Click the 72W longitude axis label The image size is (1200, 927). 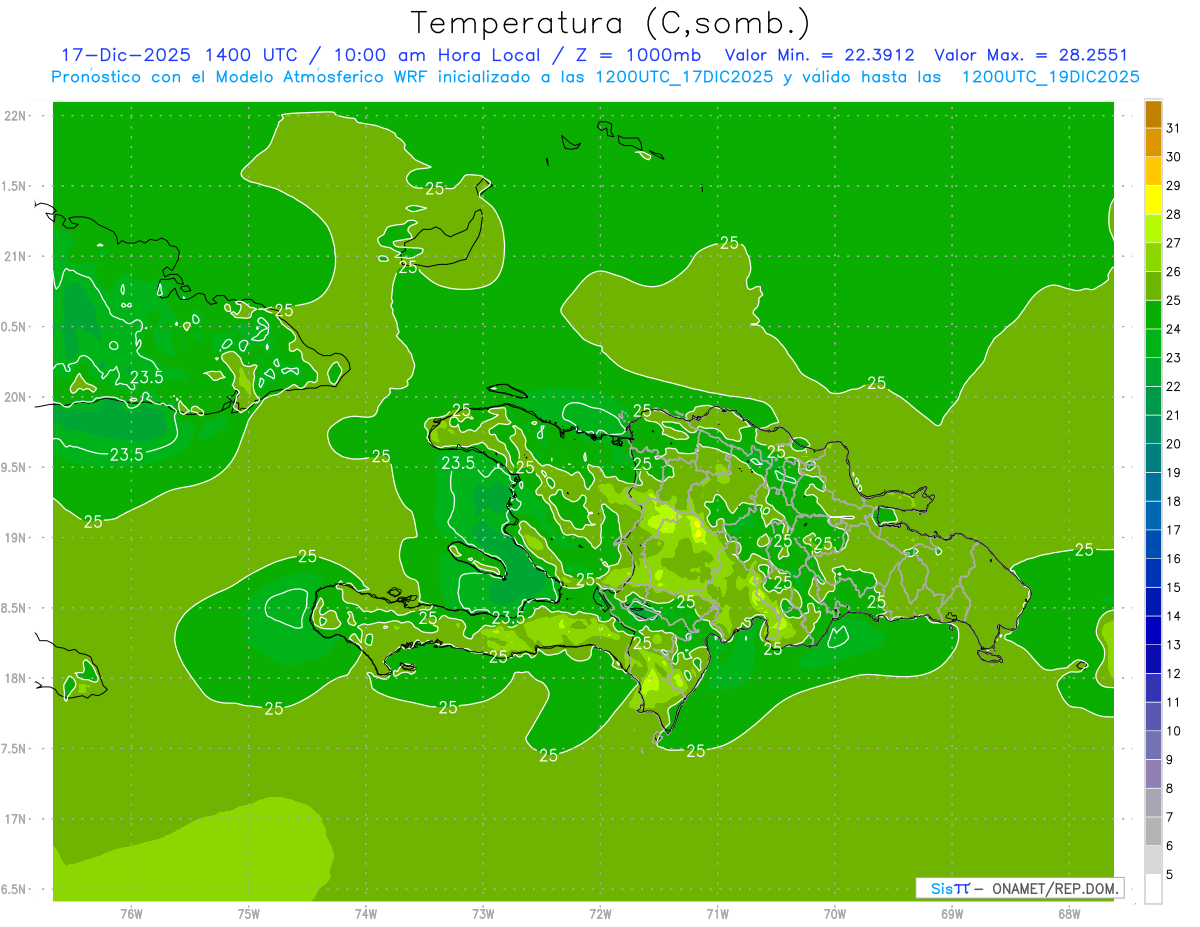click(x=600, y=913)
